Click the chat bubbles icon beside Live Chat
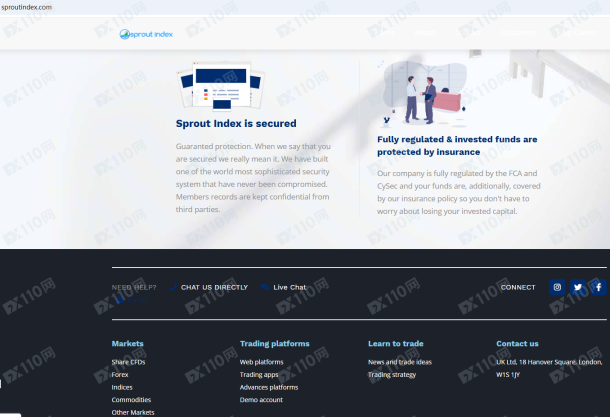The width and height of the screenshot is (610, 417). tap(265, 287)
